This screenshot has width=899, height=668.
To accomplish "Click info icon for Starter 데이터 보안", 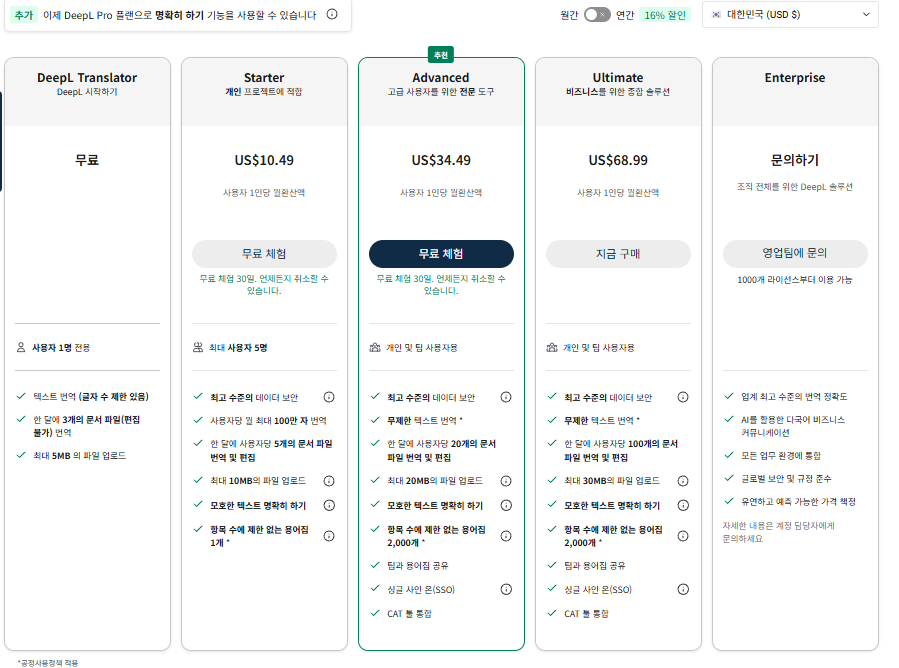I will pos(329,397).
